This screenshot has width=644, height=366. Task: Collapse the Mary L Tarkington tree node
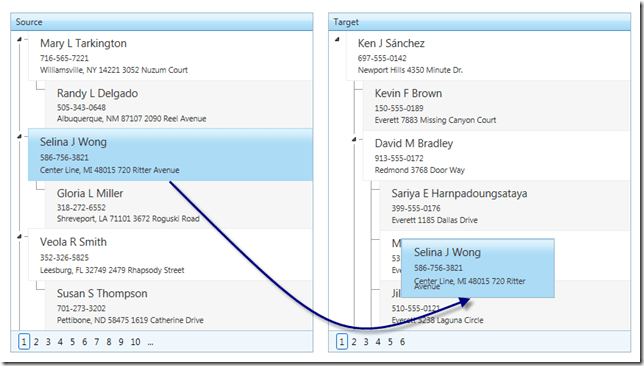[x=19, y=39]
